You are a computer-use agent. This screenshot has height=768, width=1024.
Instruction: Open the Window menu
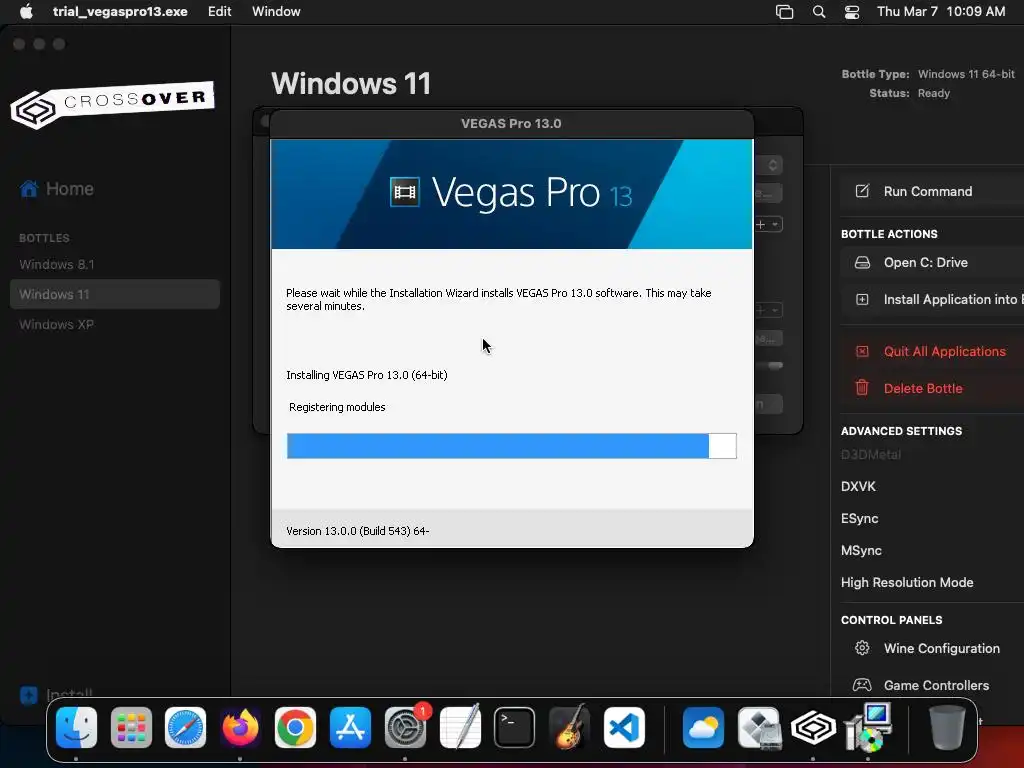pyautogui.click(x=276, y=12)
